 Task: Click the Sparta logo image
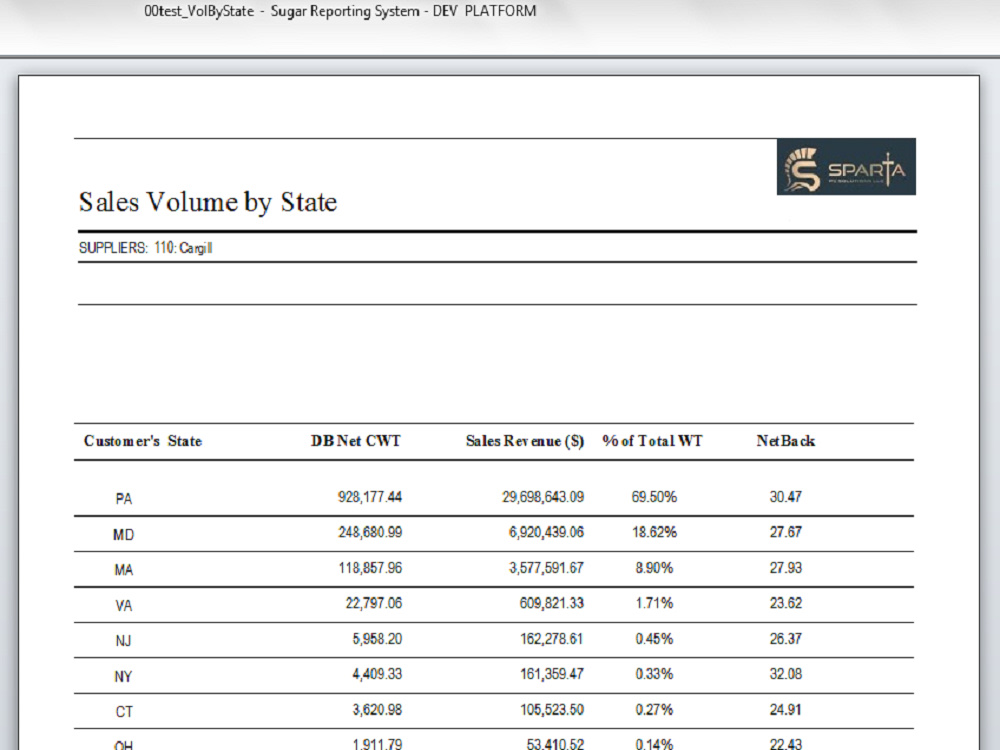[846, 166]
